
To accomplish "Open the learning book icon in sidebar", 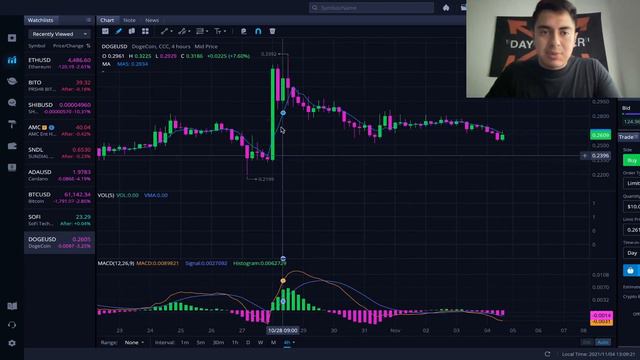I will click(x=12, y=306).
